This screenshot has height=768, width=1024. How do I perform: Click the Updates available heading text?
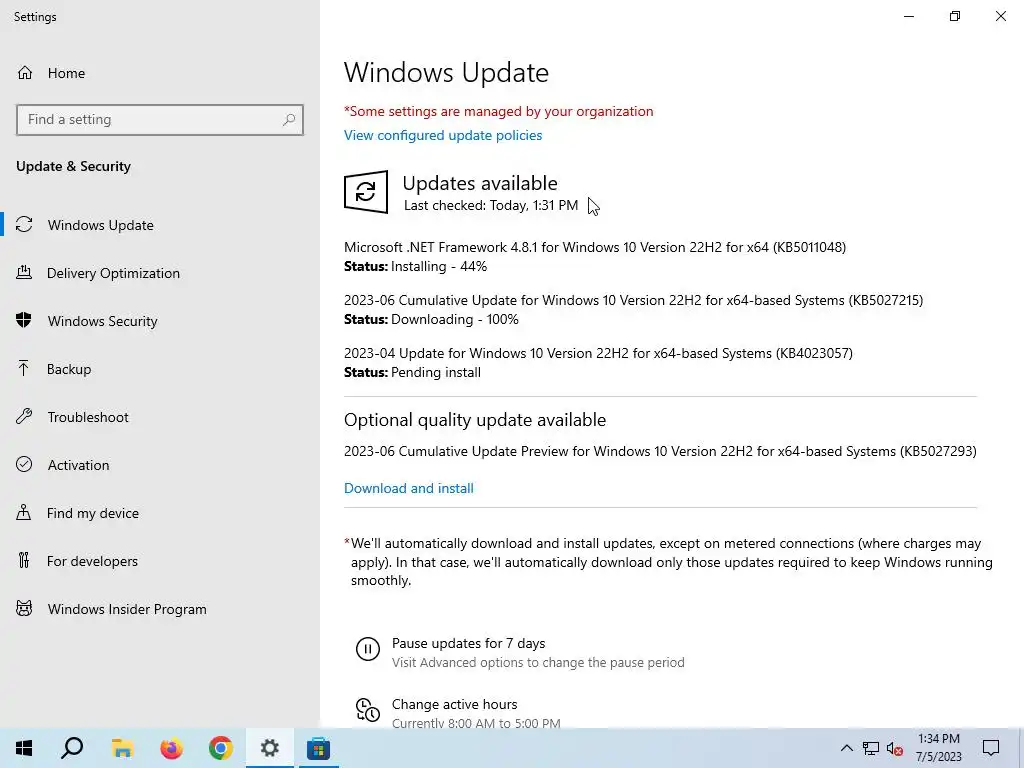[480, 183]
